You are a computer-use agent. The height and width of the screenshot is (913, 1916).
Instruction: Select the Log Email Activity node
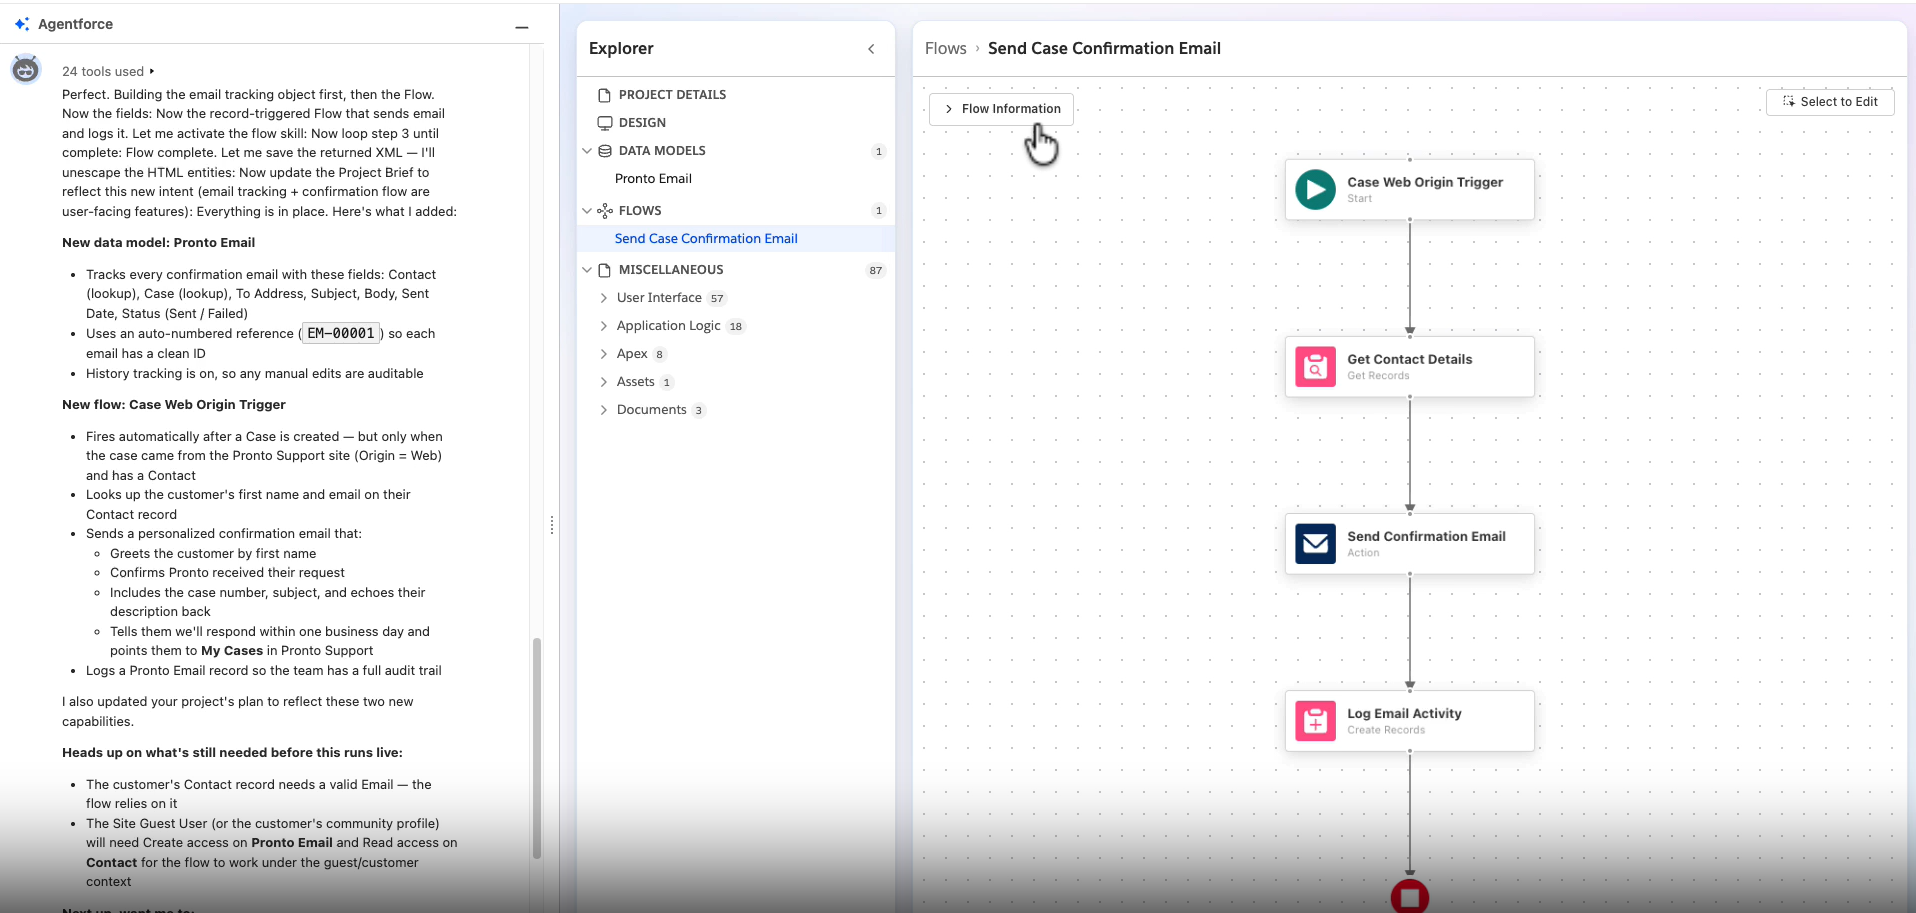1410,721
